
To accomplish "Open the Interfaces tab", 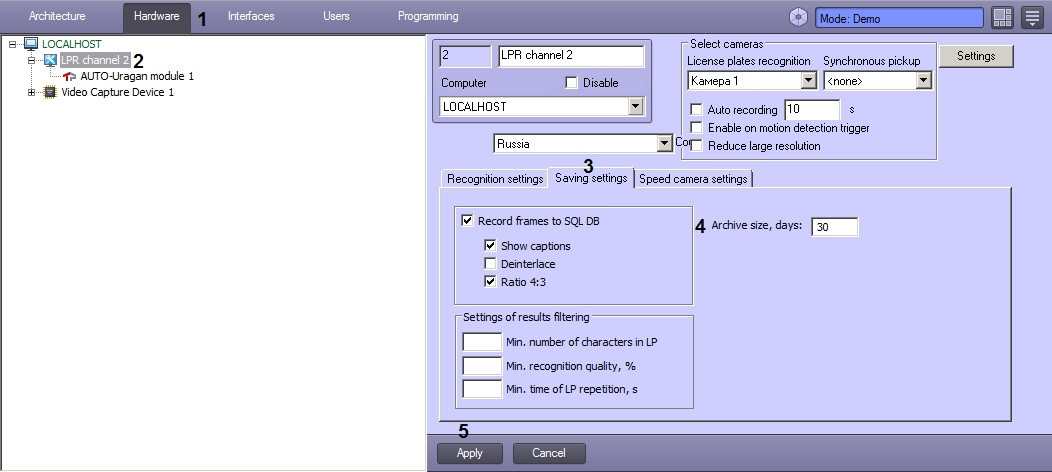I will (251, 17).
